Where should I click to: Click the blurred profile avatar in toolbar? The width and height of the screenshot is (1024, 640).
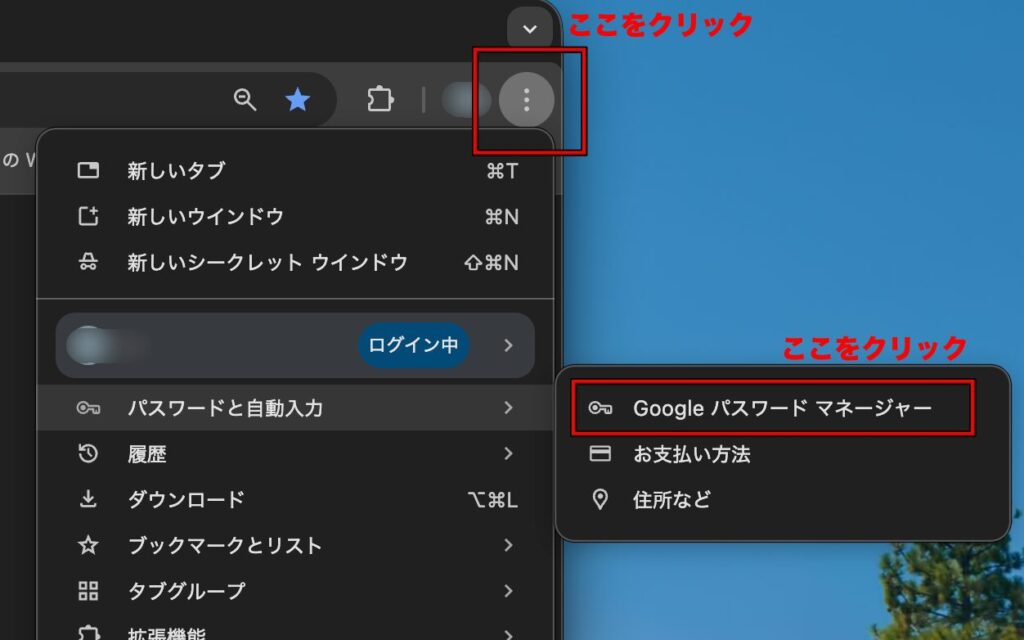tap(465, 100)
